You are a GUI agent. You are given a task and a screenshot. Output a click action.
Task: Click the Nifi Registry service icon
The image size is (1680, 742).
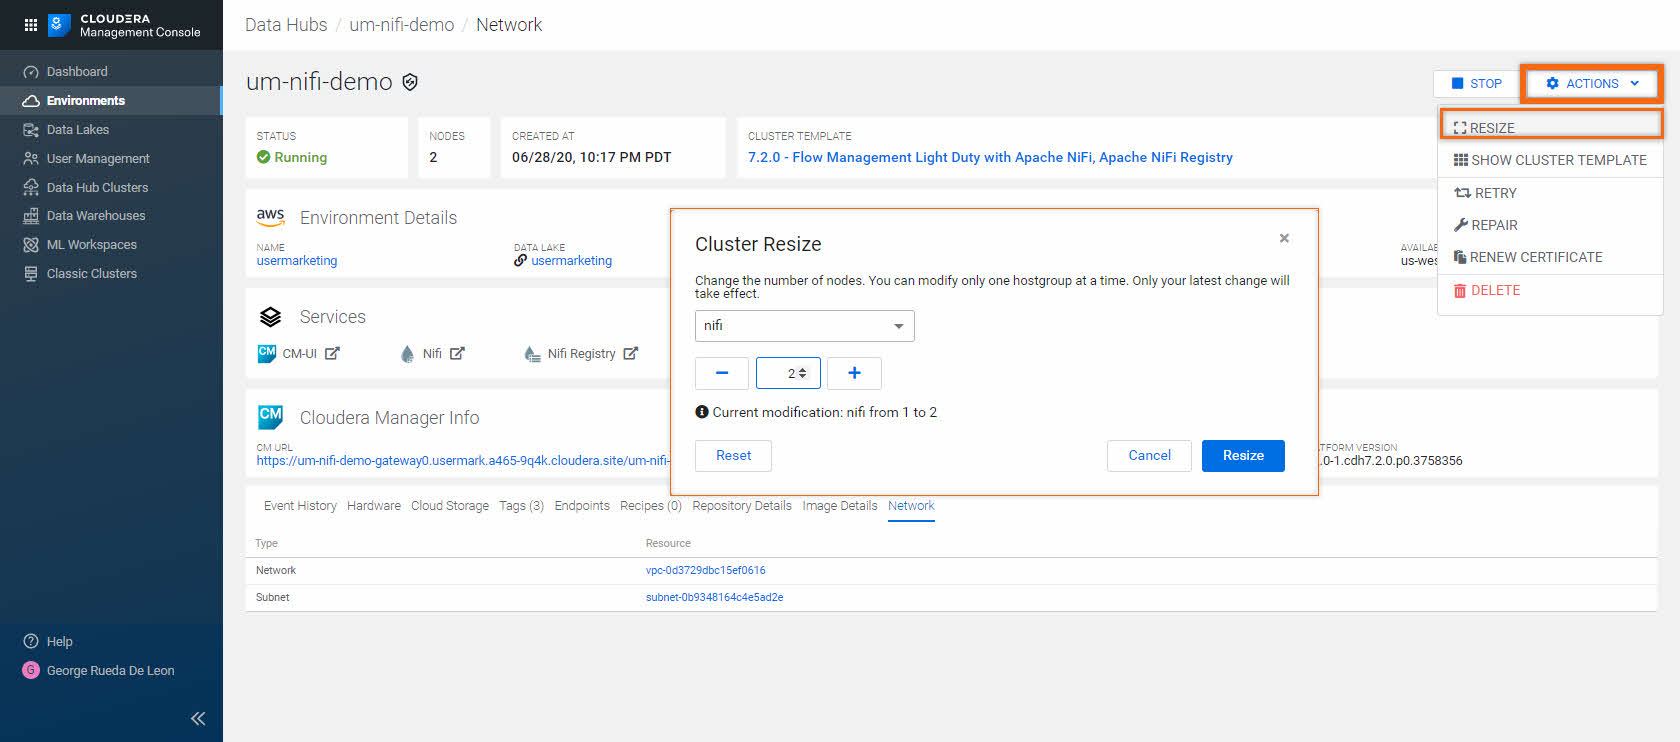tap(533, 354)
